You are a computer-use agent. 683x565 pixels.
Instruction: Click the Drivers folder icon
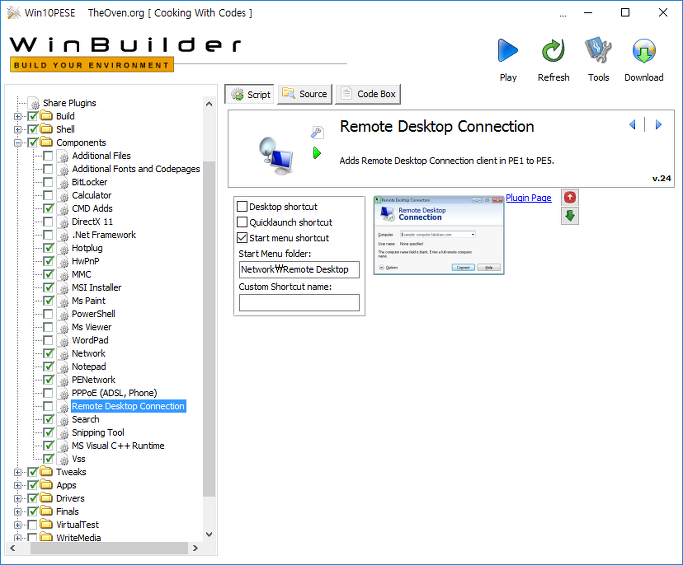click(46, 498)
